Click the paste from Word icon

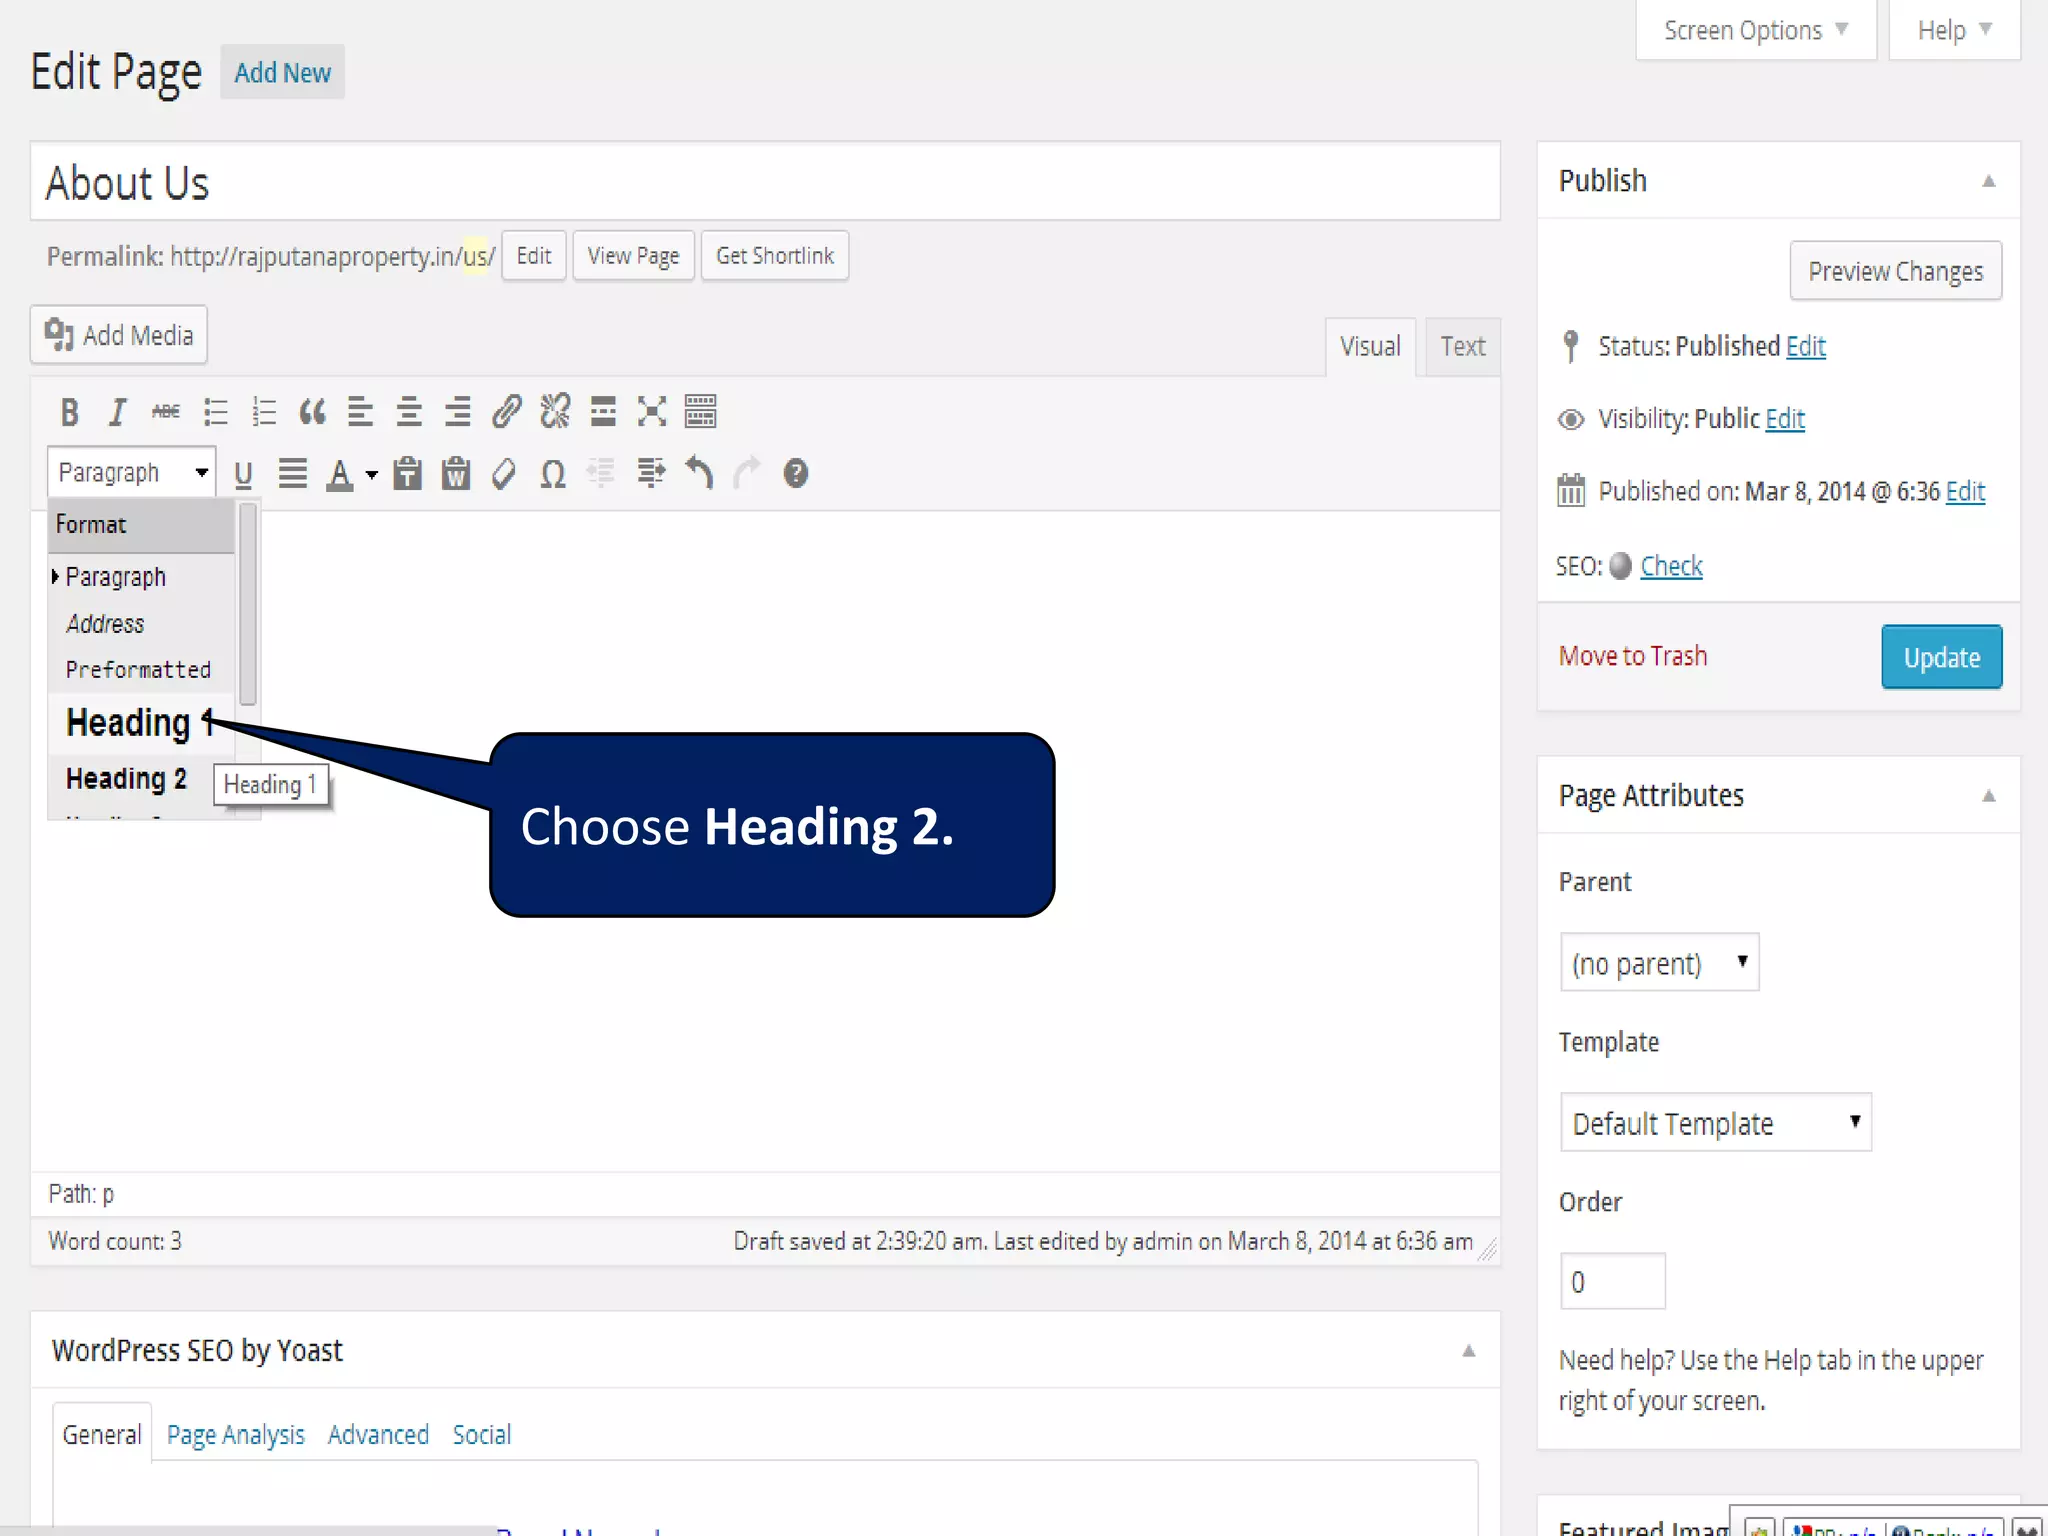[456, 474]
